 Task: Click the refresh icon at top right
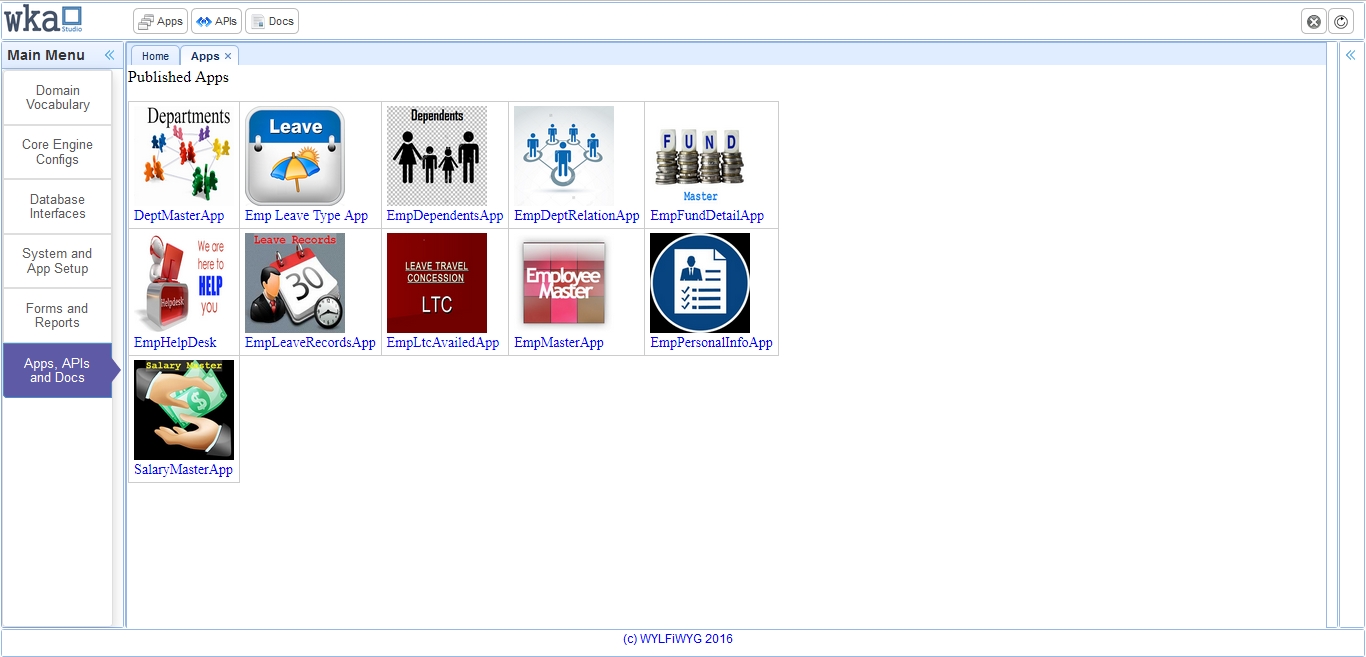1340,22
